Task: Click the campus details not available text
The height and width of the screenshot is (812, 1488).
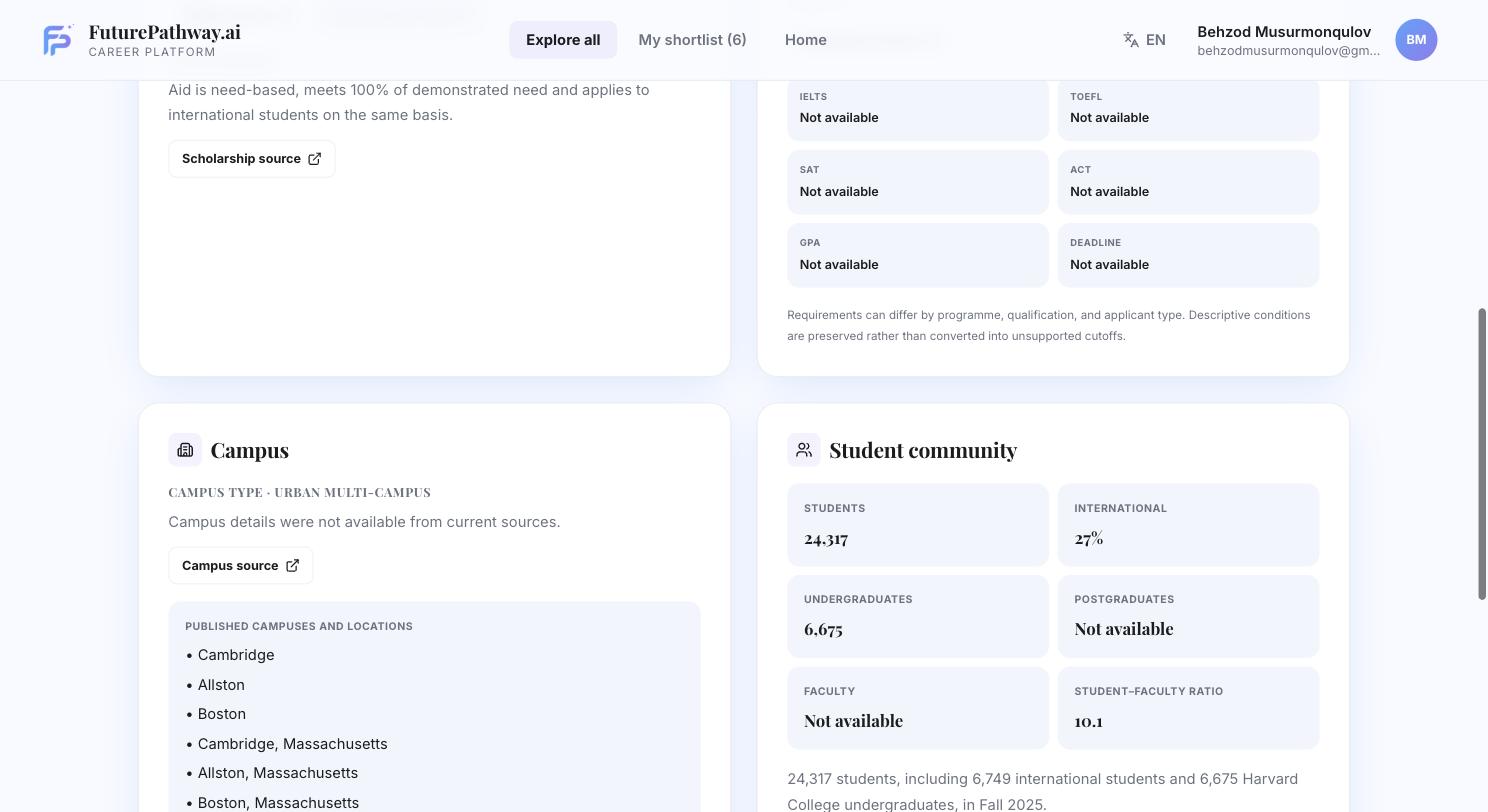Action: tap(364, 522)
